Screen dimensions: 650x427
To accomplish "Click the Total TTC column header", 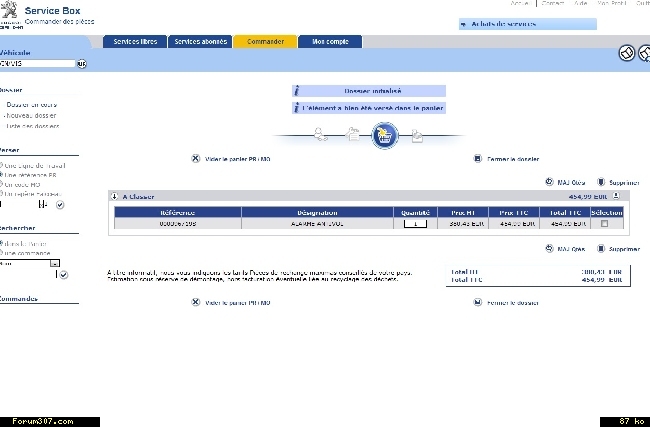I will (565, 212).
